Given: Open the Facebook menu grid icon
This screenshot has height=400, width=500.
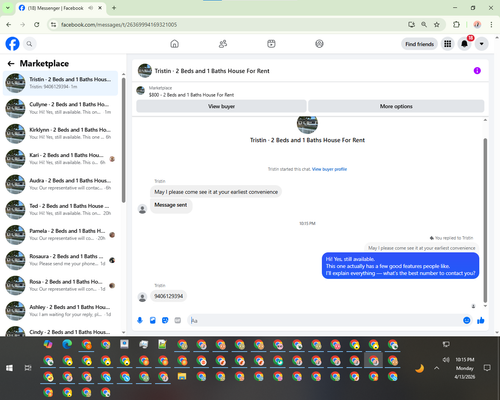Looking at the screenshot, I should [x=447, y=44].
